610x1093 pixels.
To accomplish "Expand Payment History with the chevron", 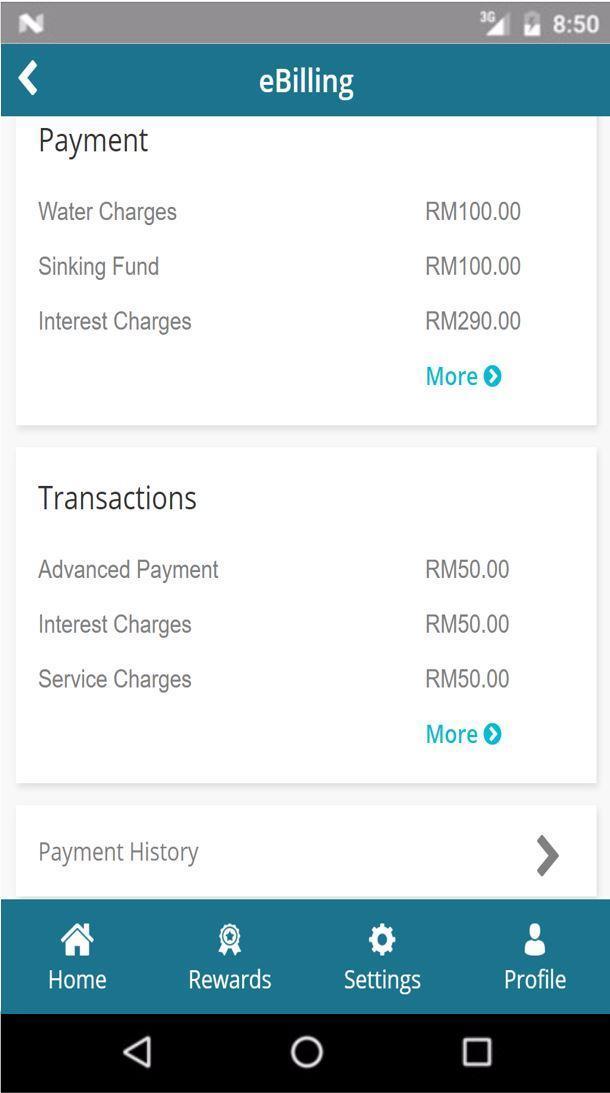I will [x=547, y=855].
